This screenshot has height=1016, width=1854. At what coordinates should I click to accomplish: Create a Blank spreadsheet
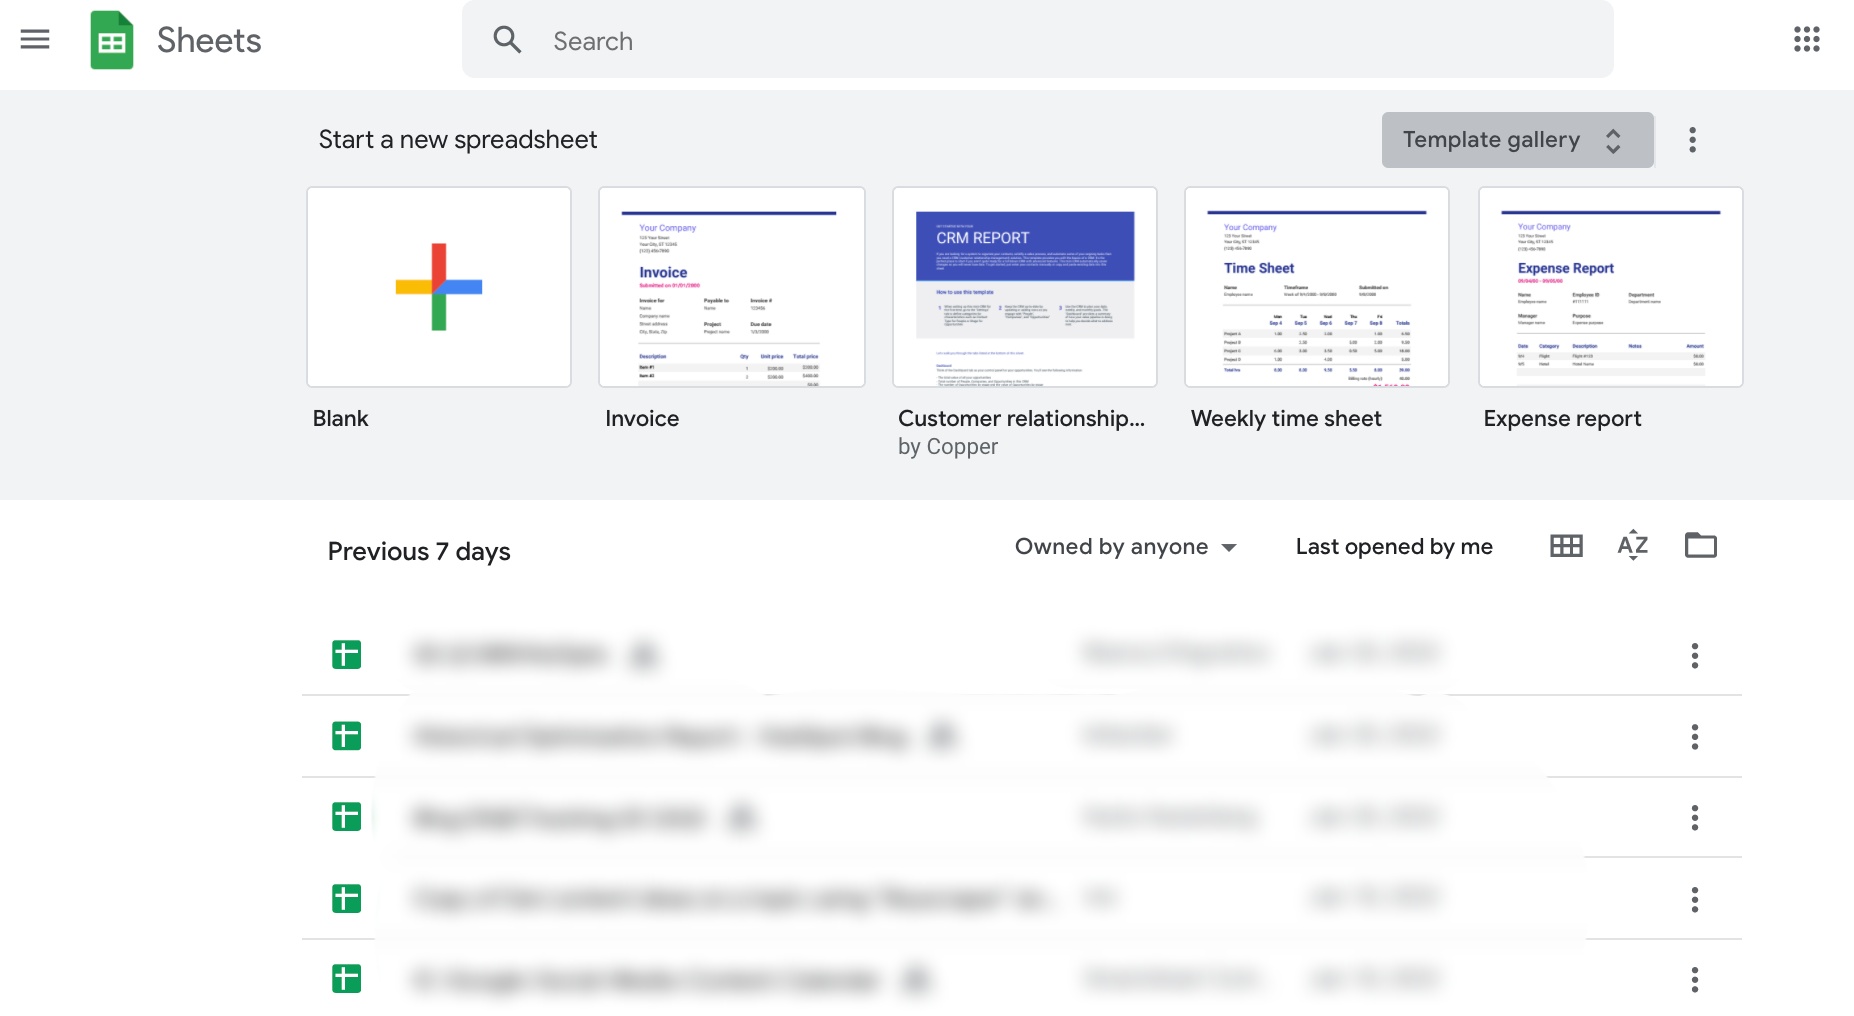tap(438, 287)
